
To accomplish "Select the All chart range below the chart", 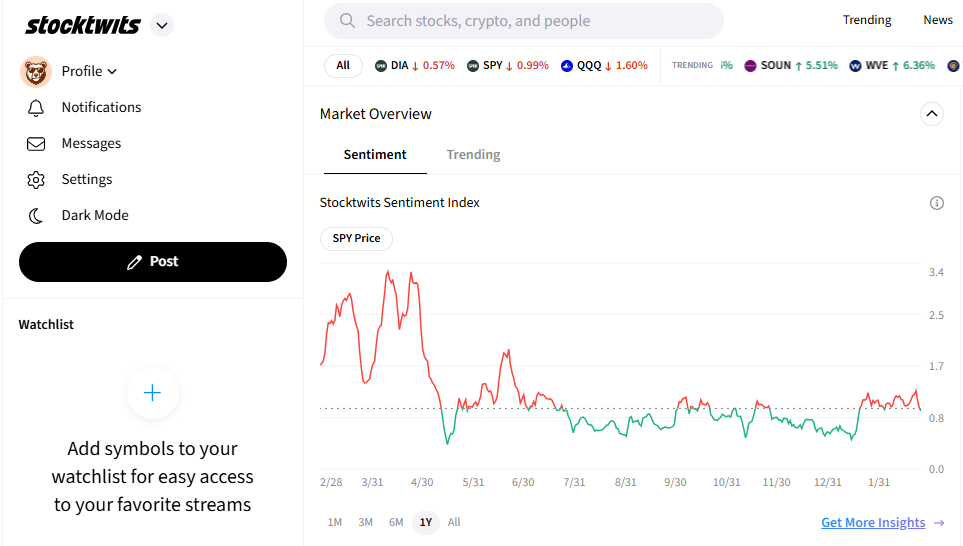I will coord(454,523).
